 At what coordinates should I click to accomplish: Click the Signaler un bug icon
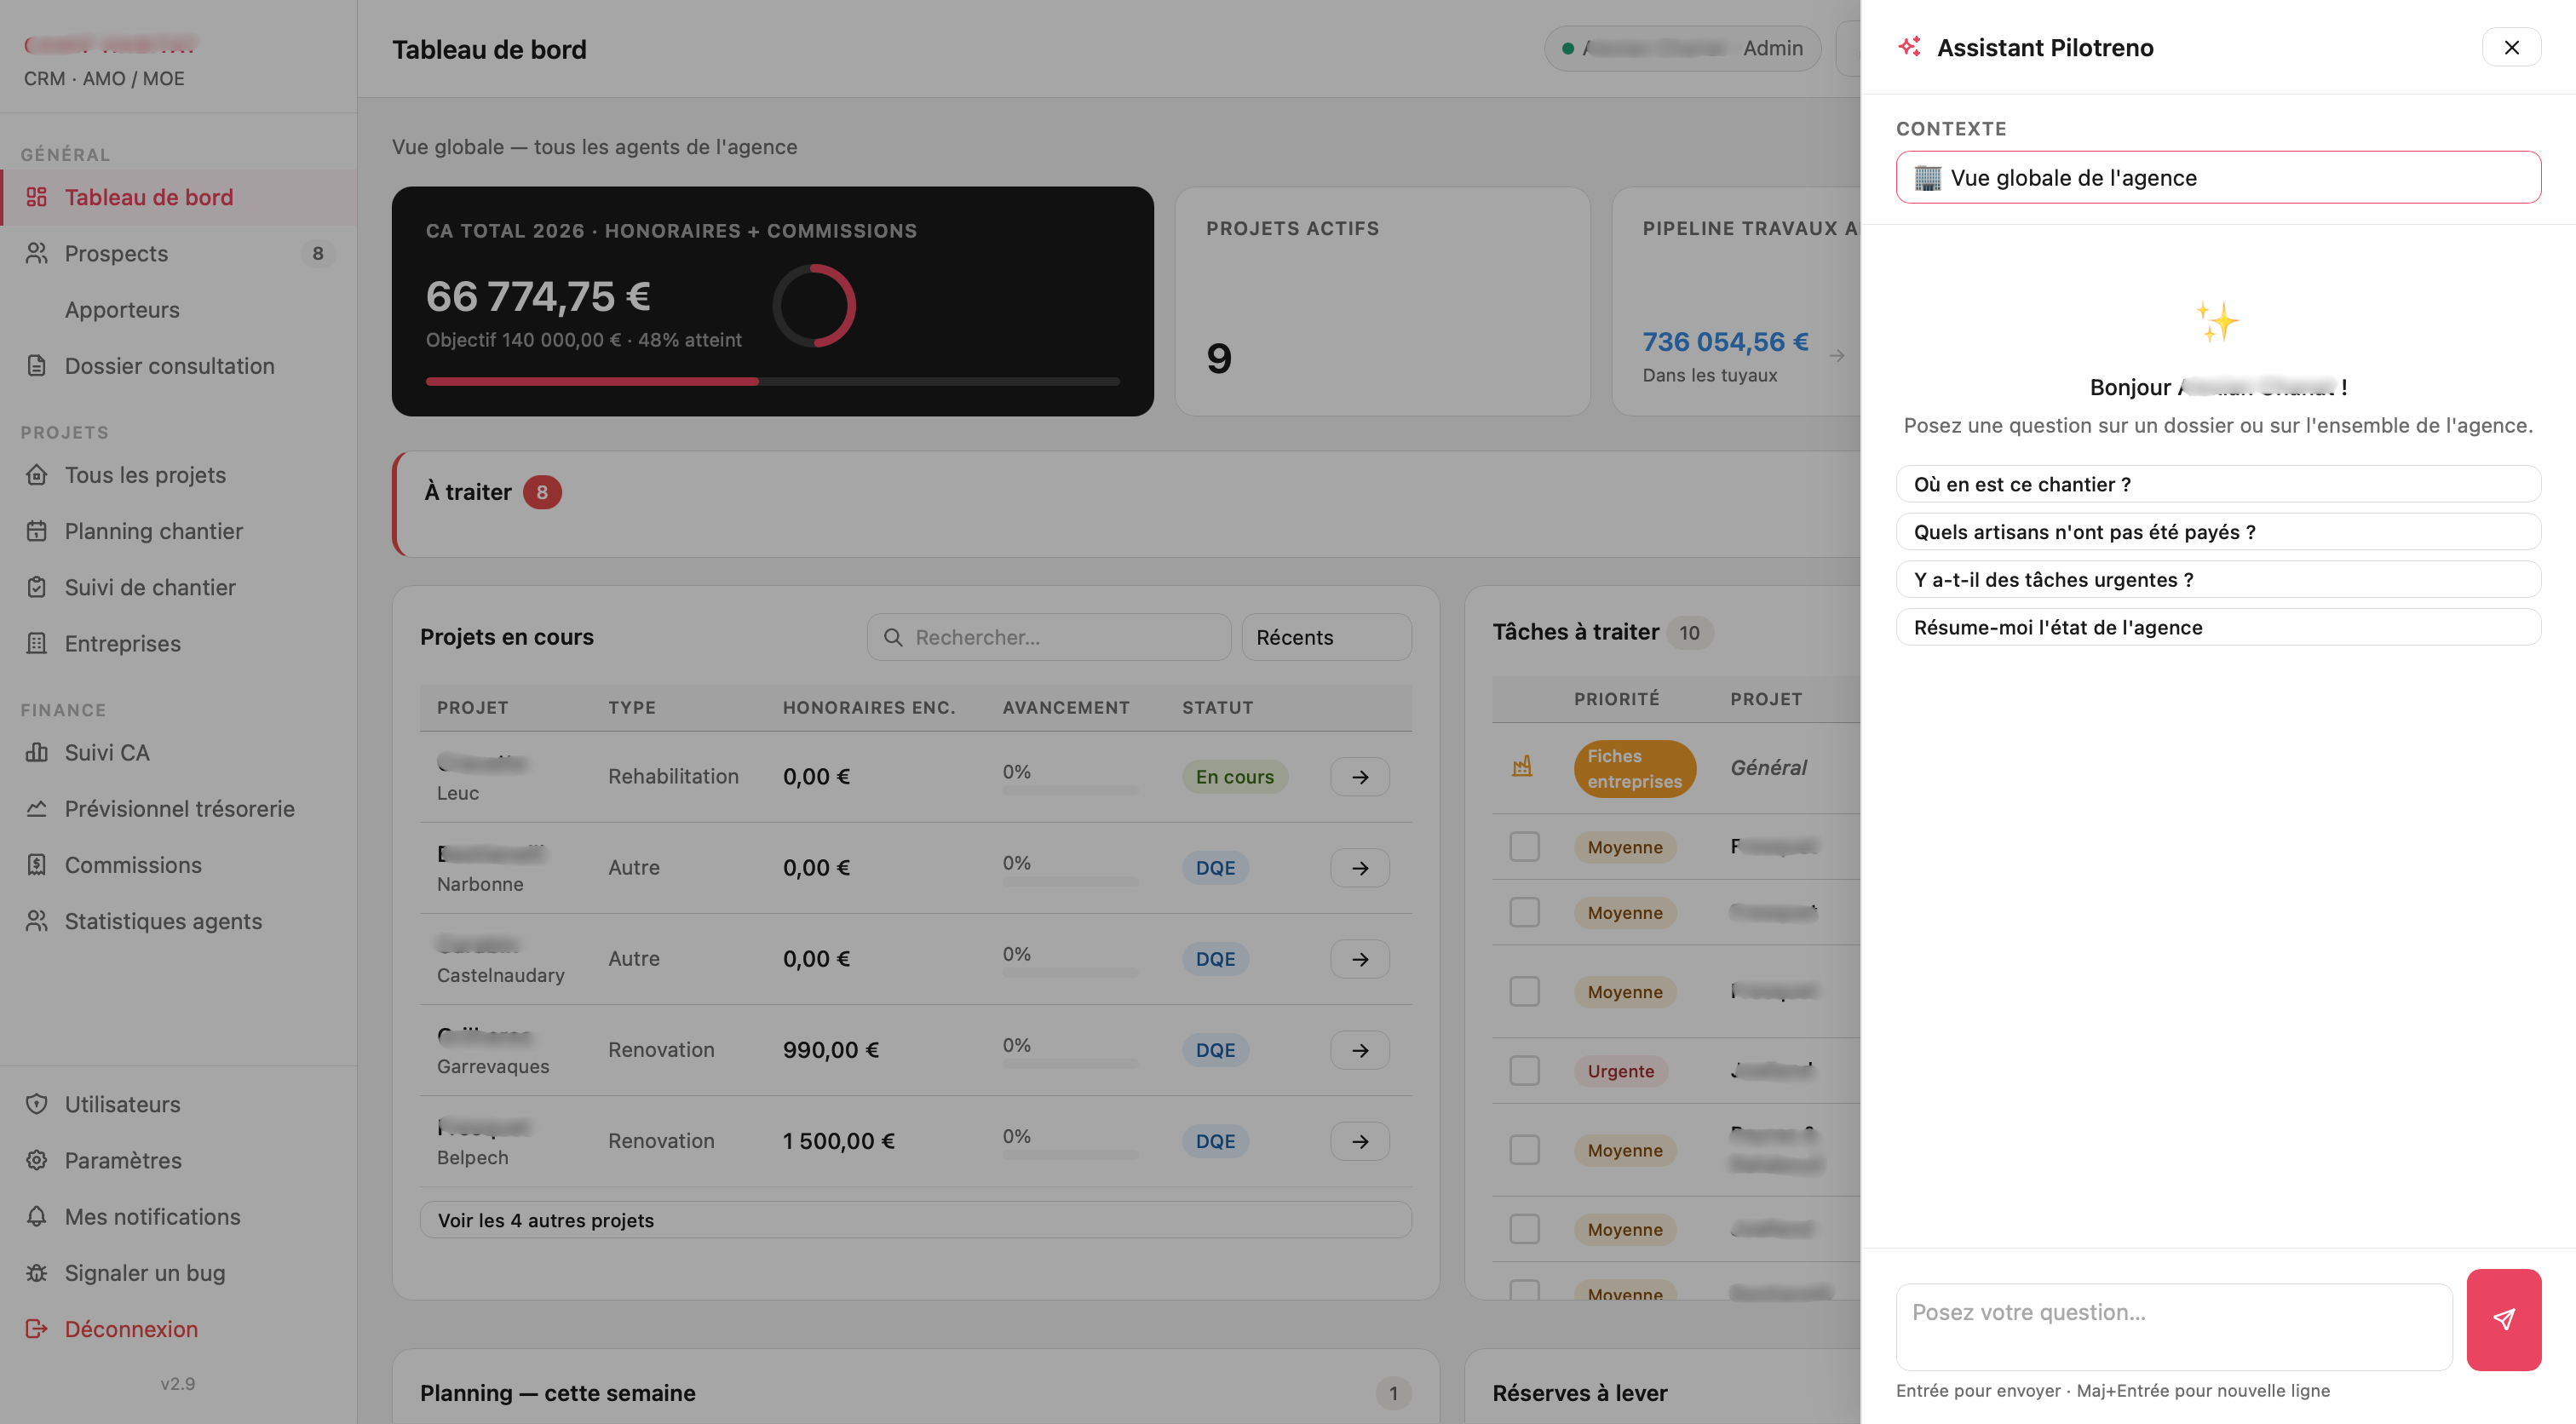click(x=37, y=1273)
